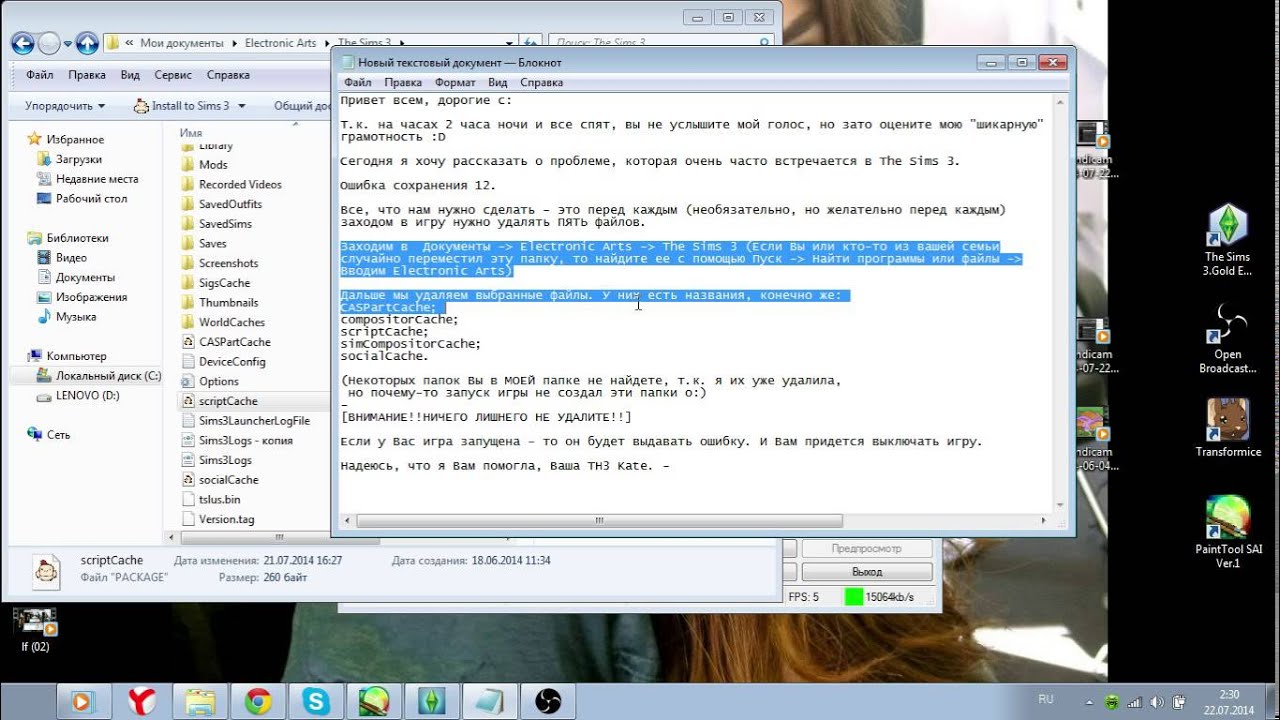
Task: Open Справка menu in Explorer window
Action: [x=228, y=75]
